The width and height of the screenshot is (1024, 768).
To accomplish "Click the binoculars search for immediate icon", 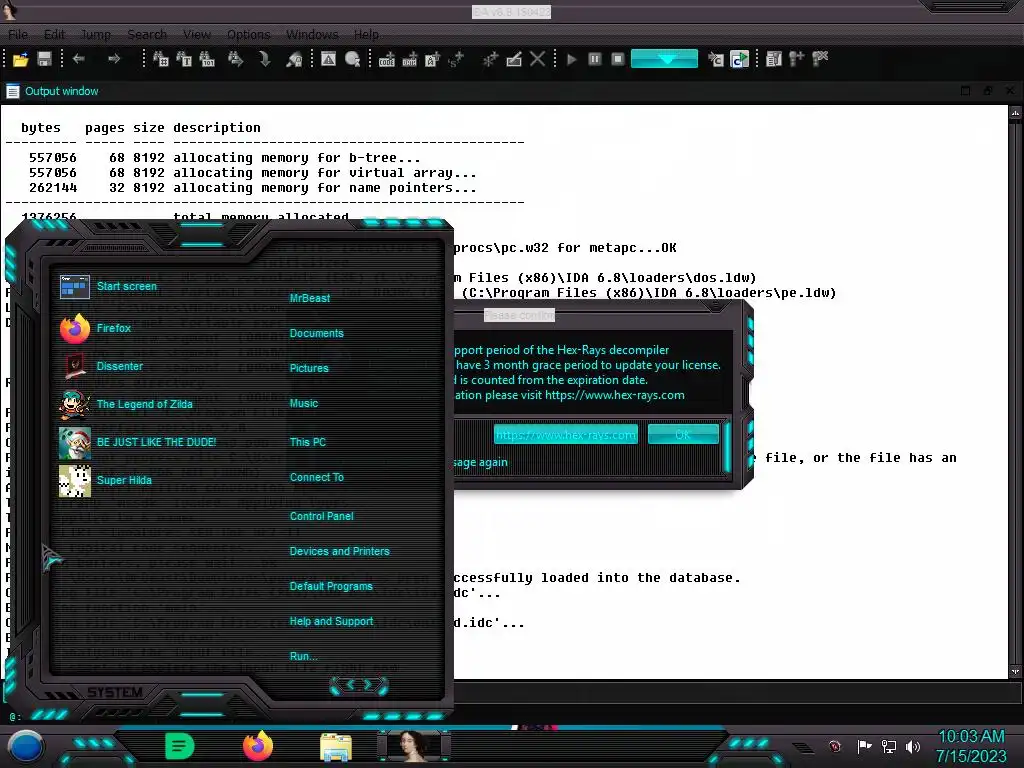I will click(x=161, y=59).
